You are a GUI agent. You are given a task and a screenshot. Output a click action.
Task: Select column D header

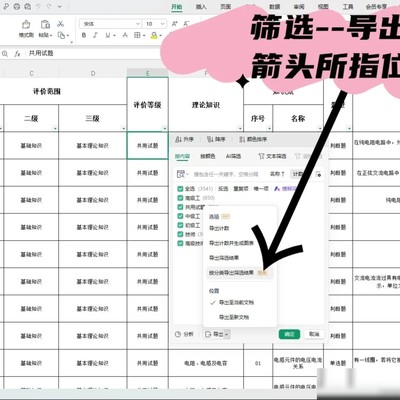pyautogui.click(x=93, y=73)
